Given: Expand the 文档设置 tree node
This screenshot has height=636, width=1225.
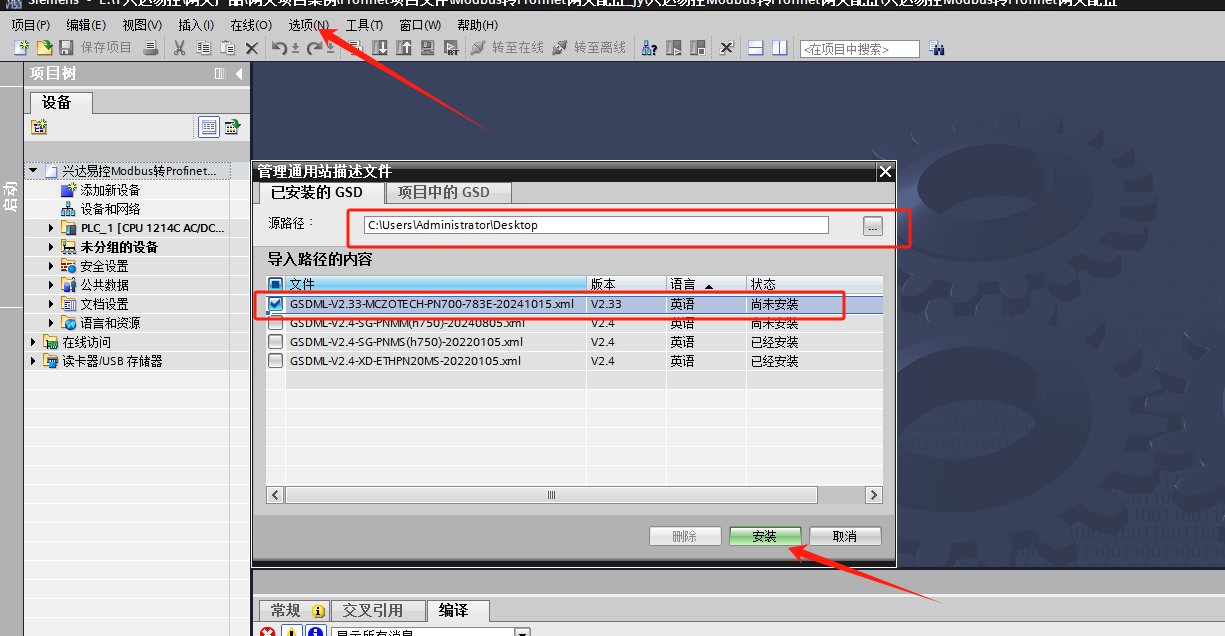Looking at the screenshot, I should [x=52, y=304].
